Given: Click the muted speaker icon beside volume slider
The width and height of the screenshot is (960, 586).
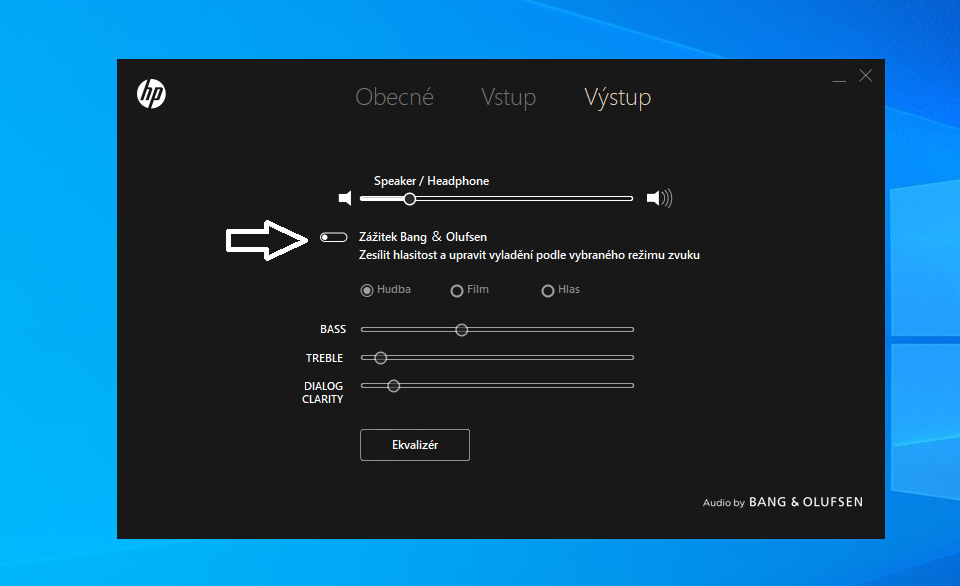Looking at the screenshot, I should (345, 198).
